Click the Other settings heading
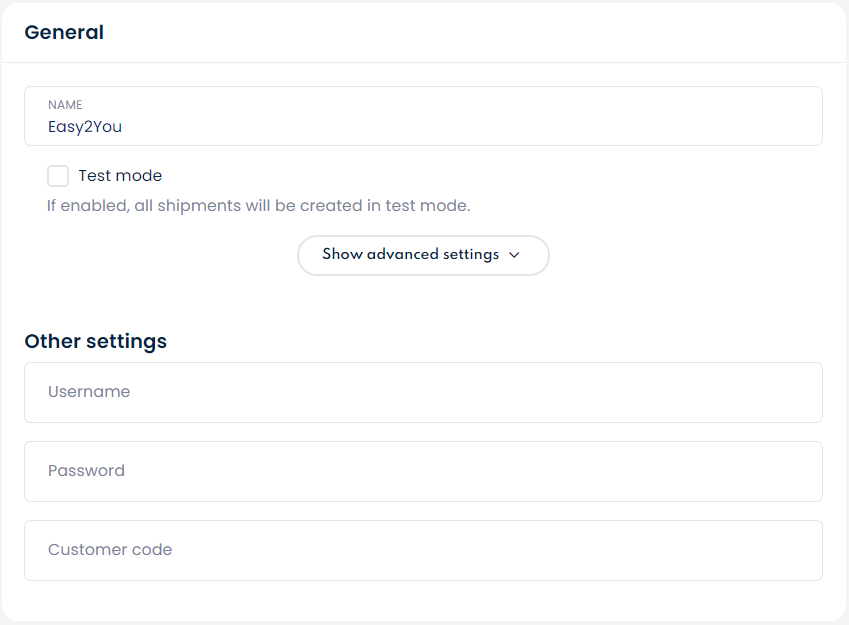Viewport: 849px width, 625px height. [96, 341]
